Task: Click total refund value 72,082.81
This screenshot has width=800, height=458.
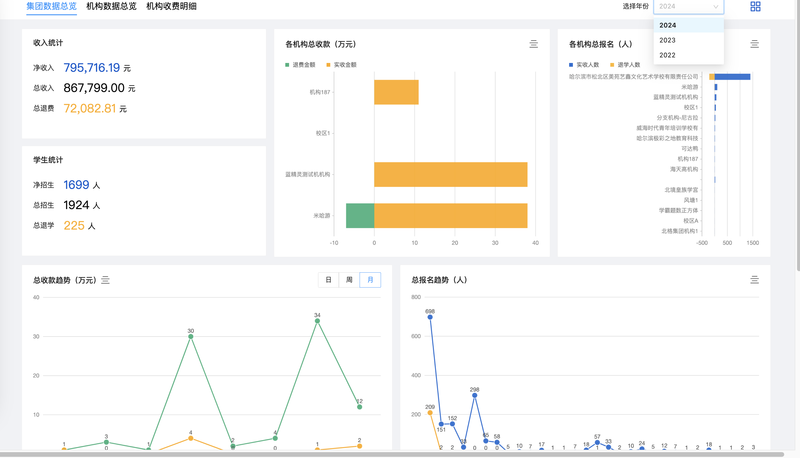Action: click(x=90, y=109)
